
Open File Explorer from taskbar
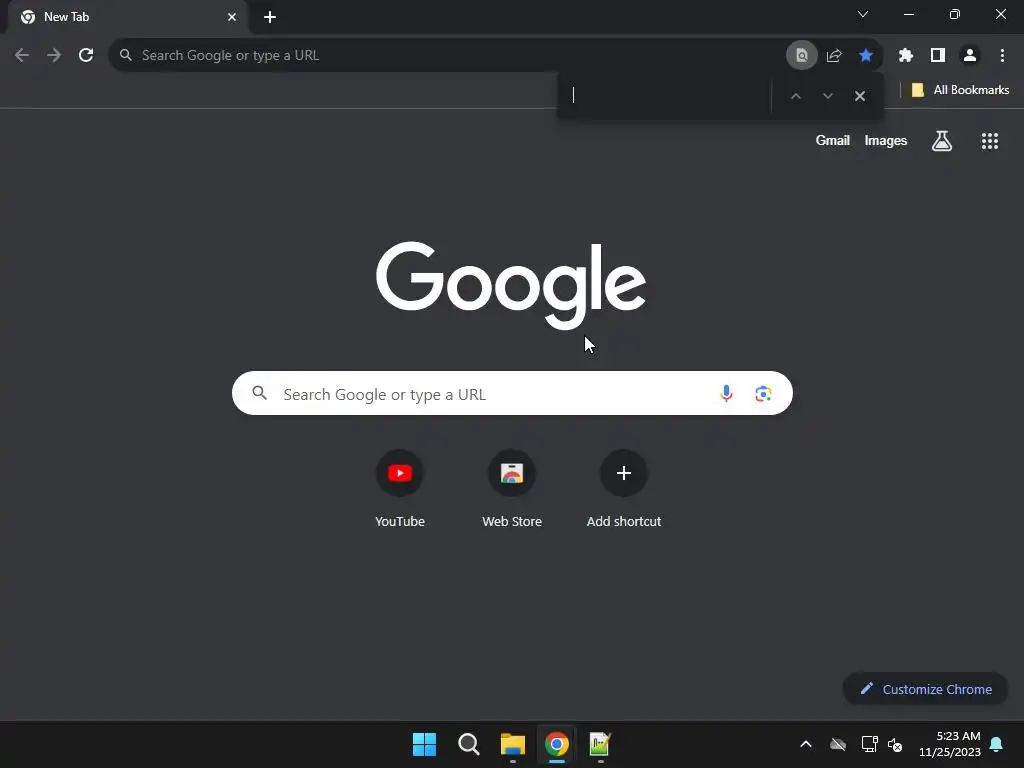coord(513,744)
